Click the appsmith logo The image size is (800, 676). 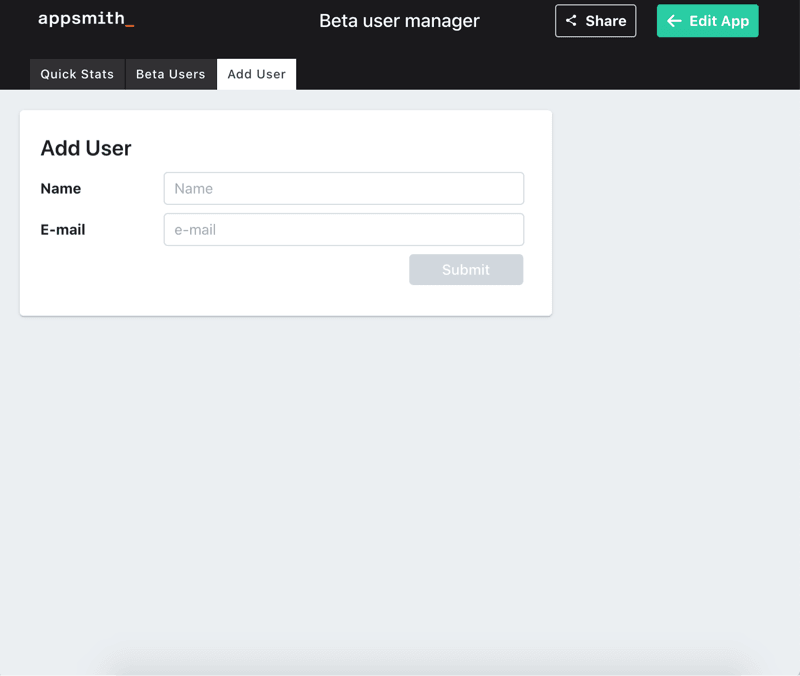(84, 19)
